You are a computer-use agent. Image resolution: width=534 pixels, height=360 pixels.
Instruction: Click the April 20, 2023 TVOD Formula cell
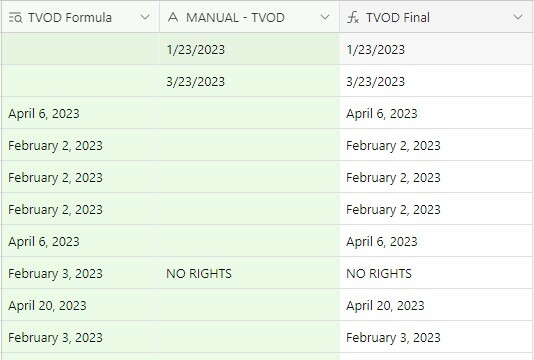pyautogui.click(x=80, y=305)
